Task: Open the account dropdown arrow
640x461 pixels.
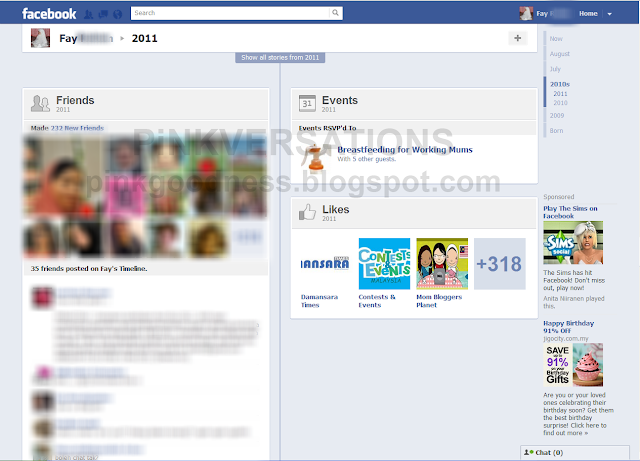Action: click(609, 14)
